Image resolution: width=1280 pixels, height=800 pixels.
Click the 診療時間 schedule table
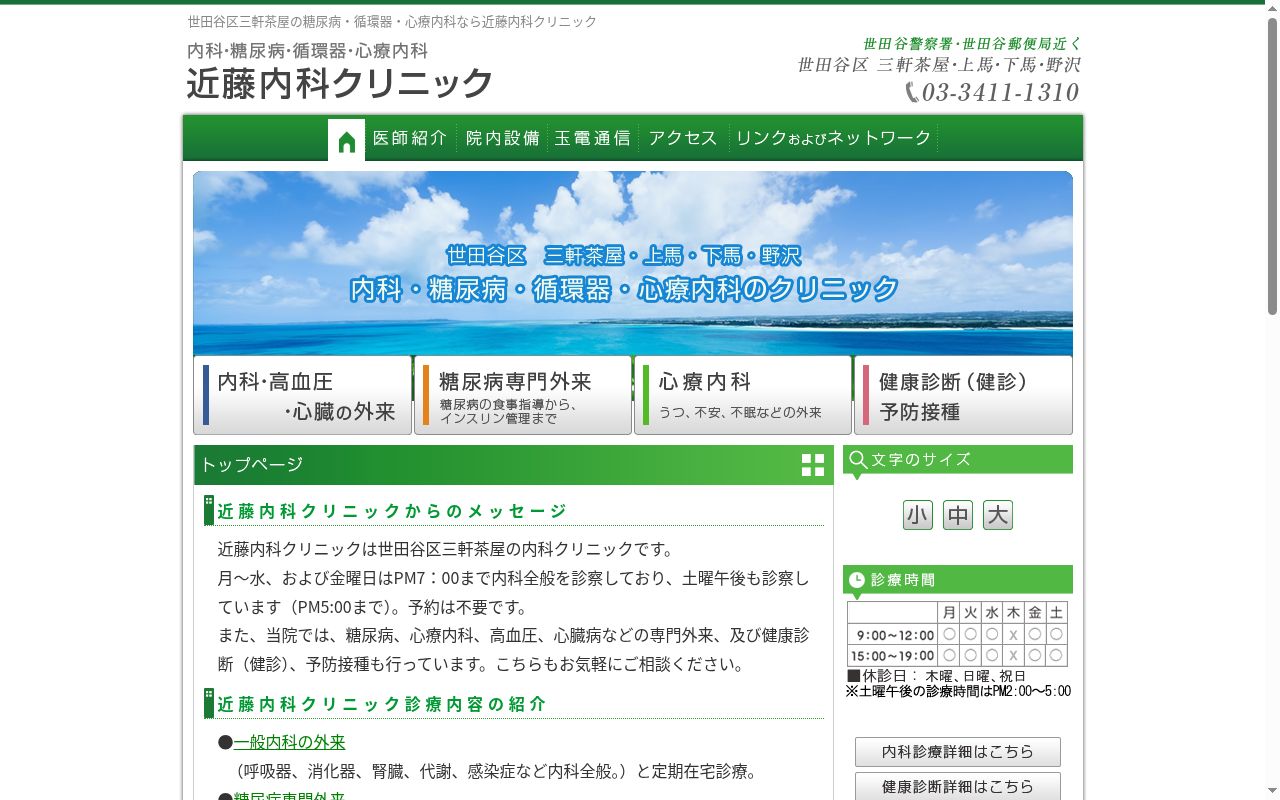(957, 634)
